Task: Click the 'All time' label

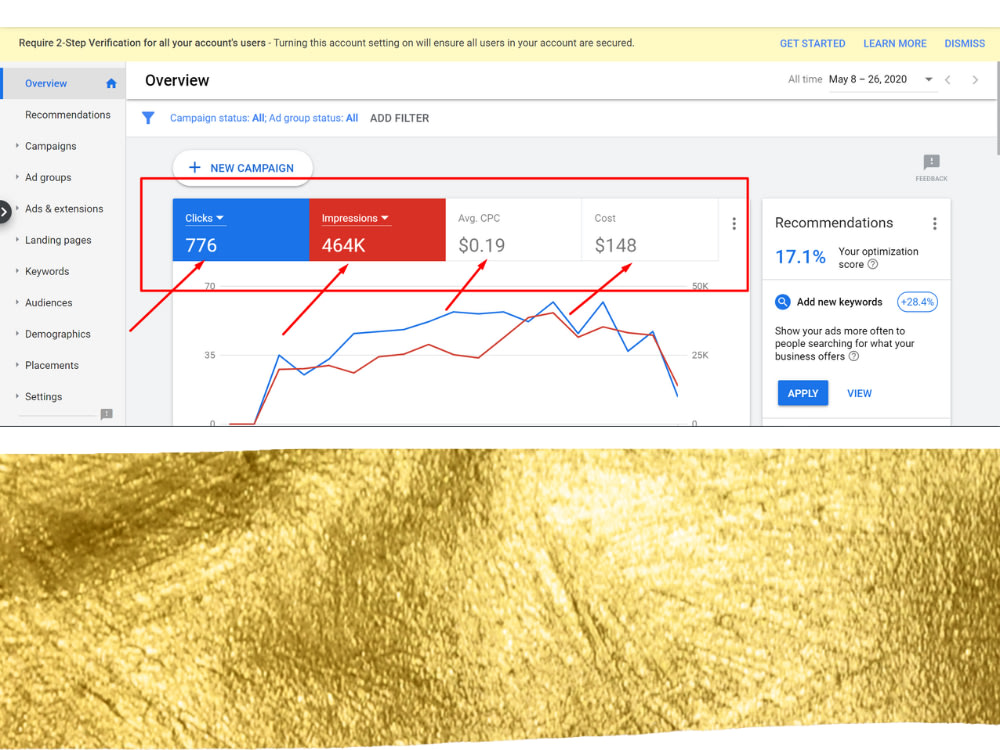Action: pyautogui.click(x=805, y=79)
